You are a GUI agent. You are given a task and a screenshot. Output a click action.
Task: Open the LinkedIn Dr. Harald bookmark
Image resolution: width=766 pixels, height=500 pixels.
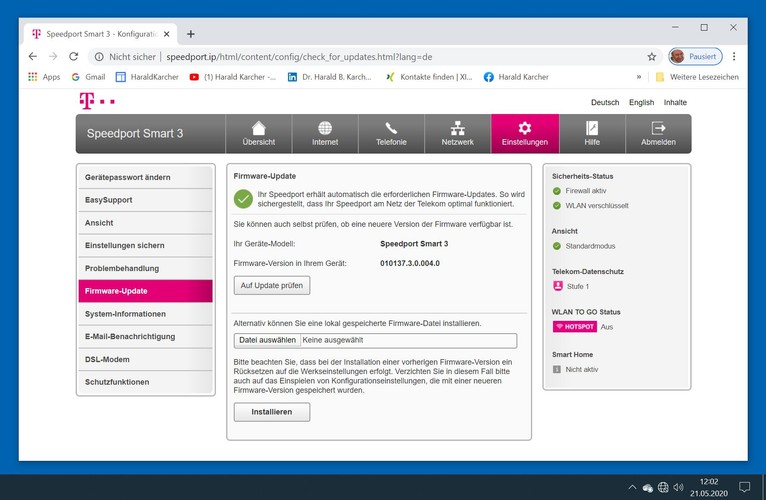point(329,77)
